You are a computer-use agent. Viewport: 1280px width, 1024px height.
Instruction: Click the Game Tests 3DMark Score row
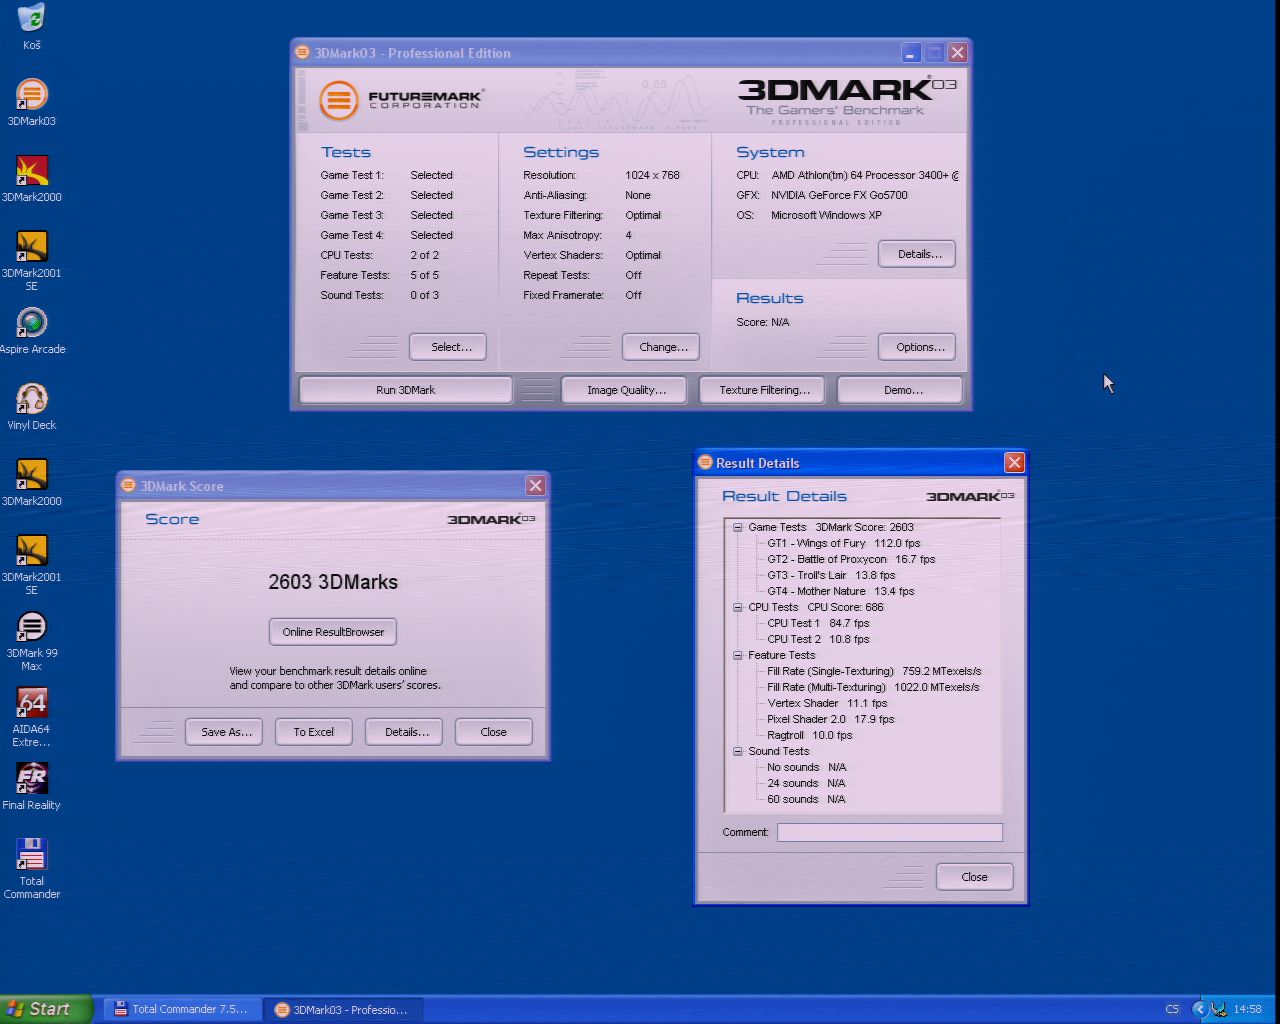point(831,527)
